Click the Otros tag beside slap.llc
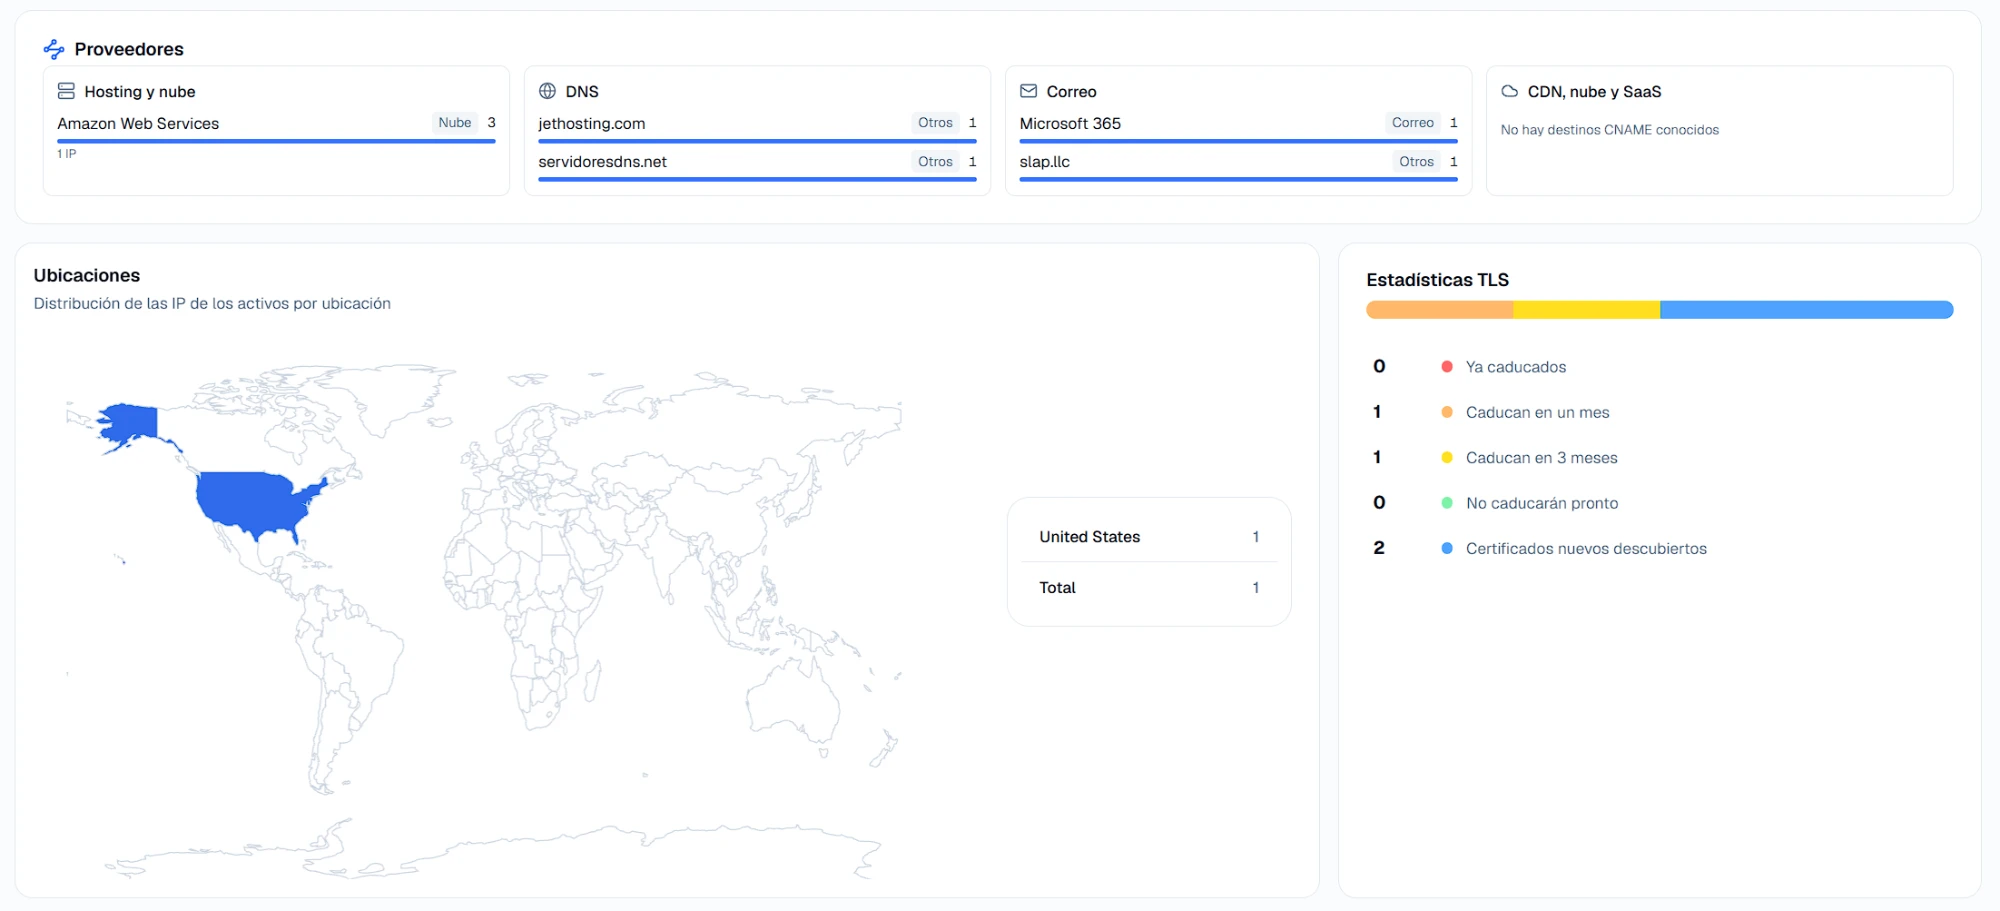 click(1416, 161)
